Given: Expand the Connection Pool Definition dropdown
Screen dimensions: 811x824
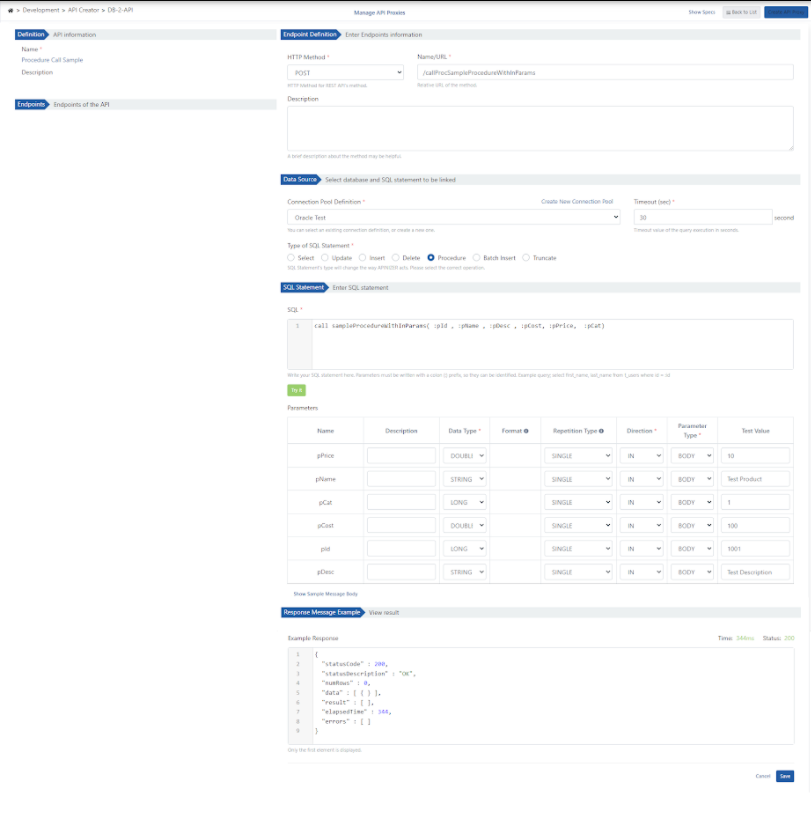Looking at the screenshot, I should point(453,217).
